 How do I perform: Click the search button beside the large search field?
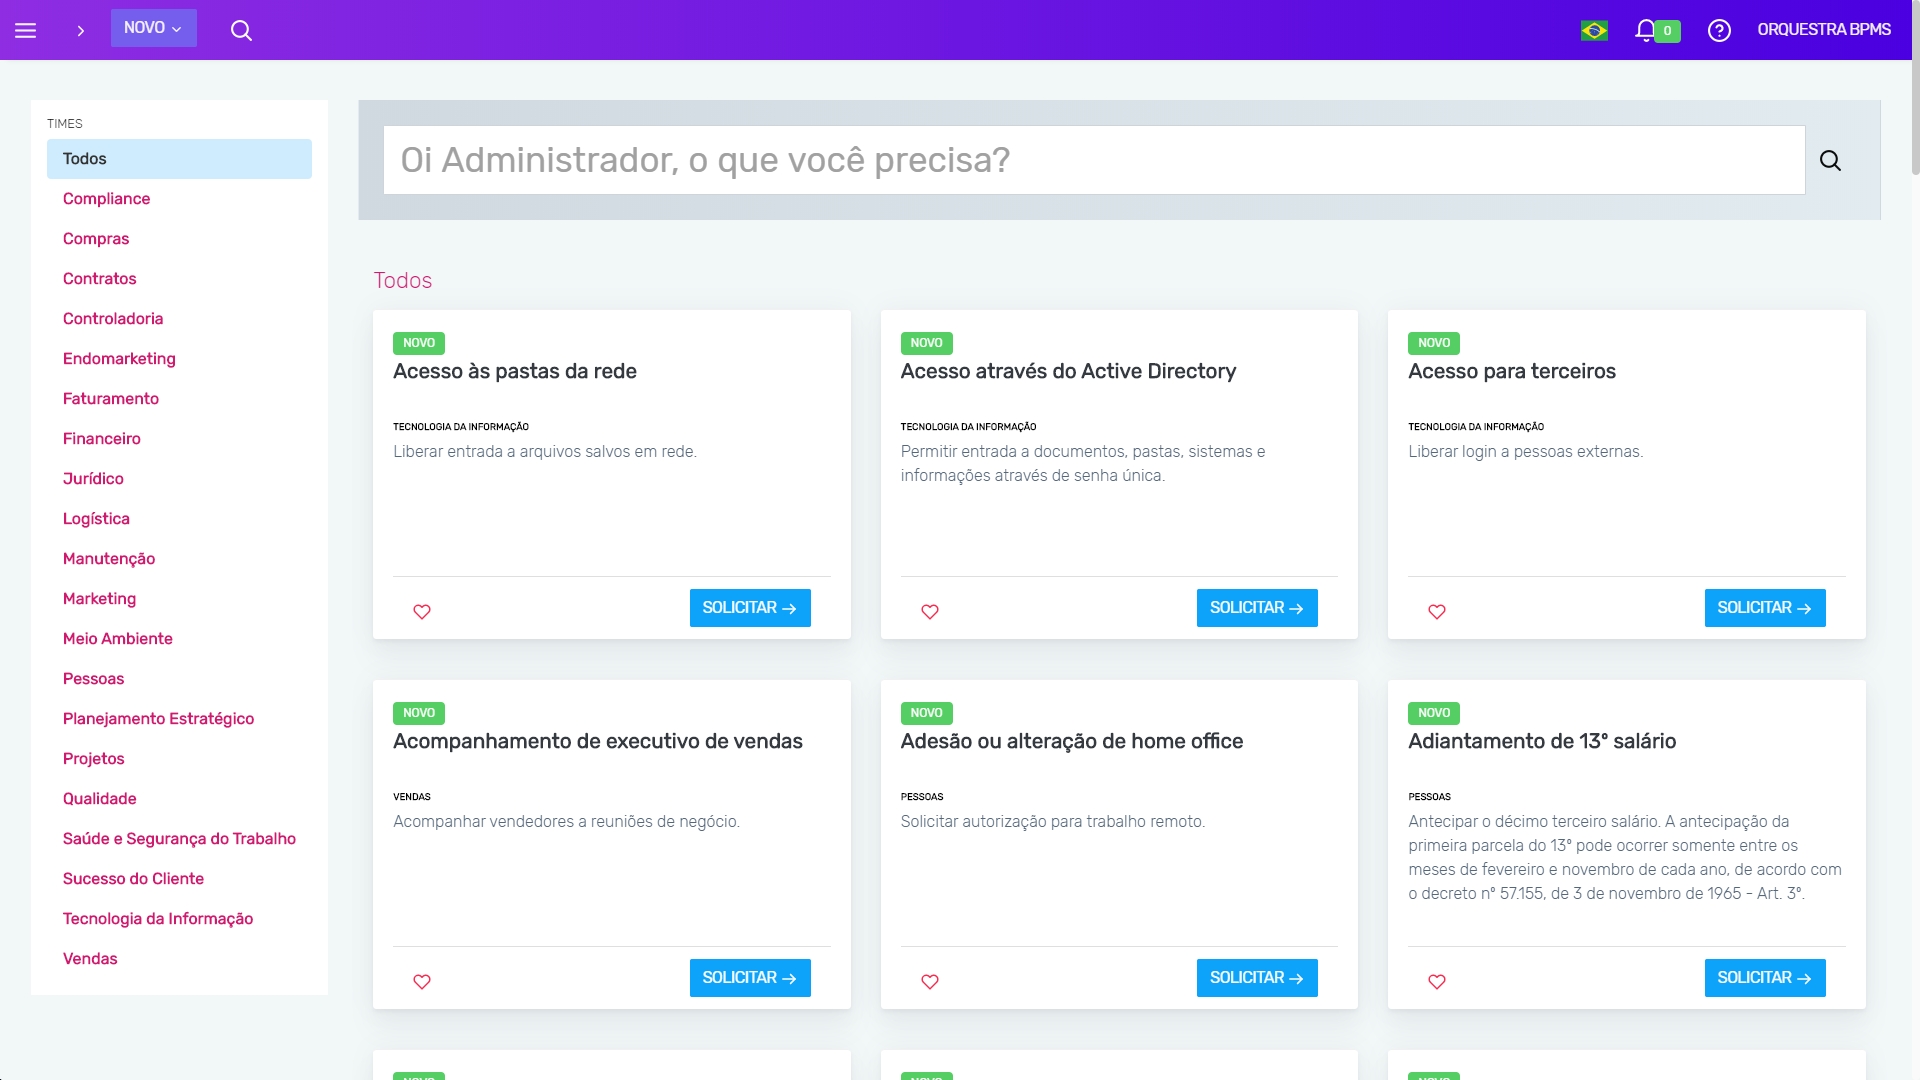(x=1830, y=160)
